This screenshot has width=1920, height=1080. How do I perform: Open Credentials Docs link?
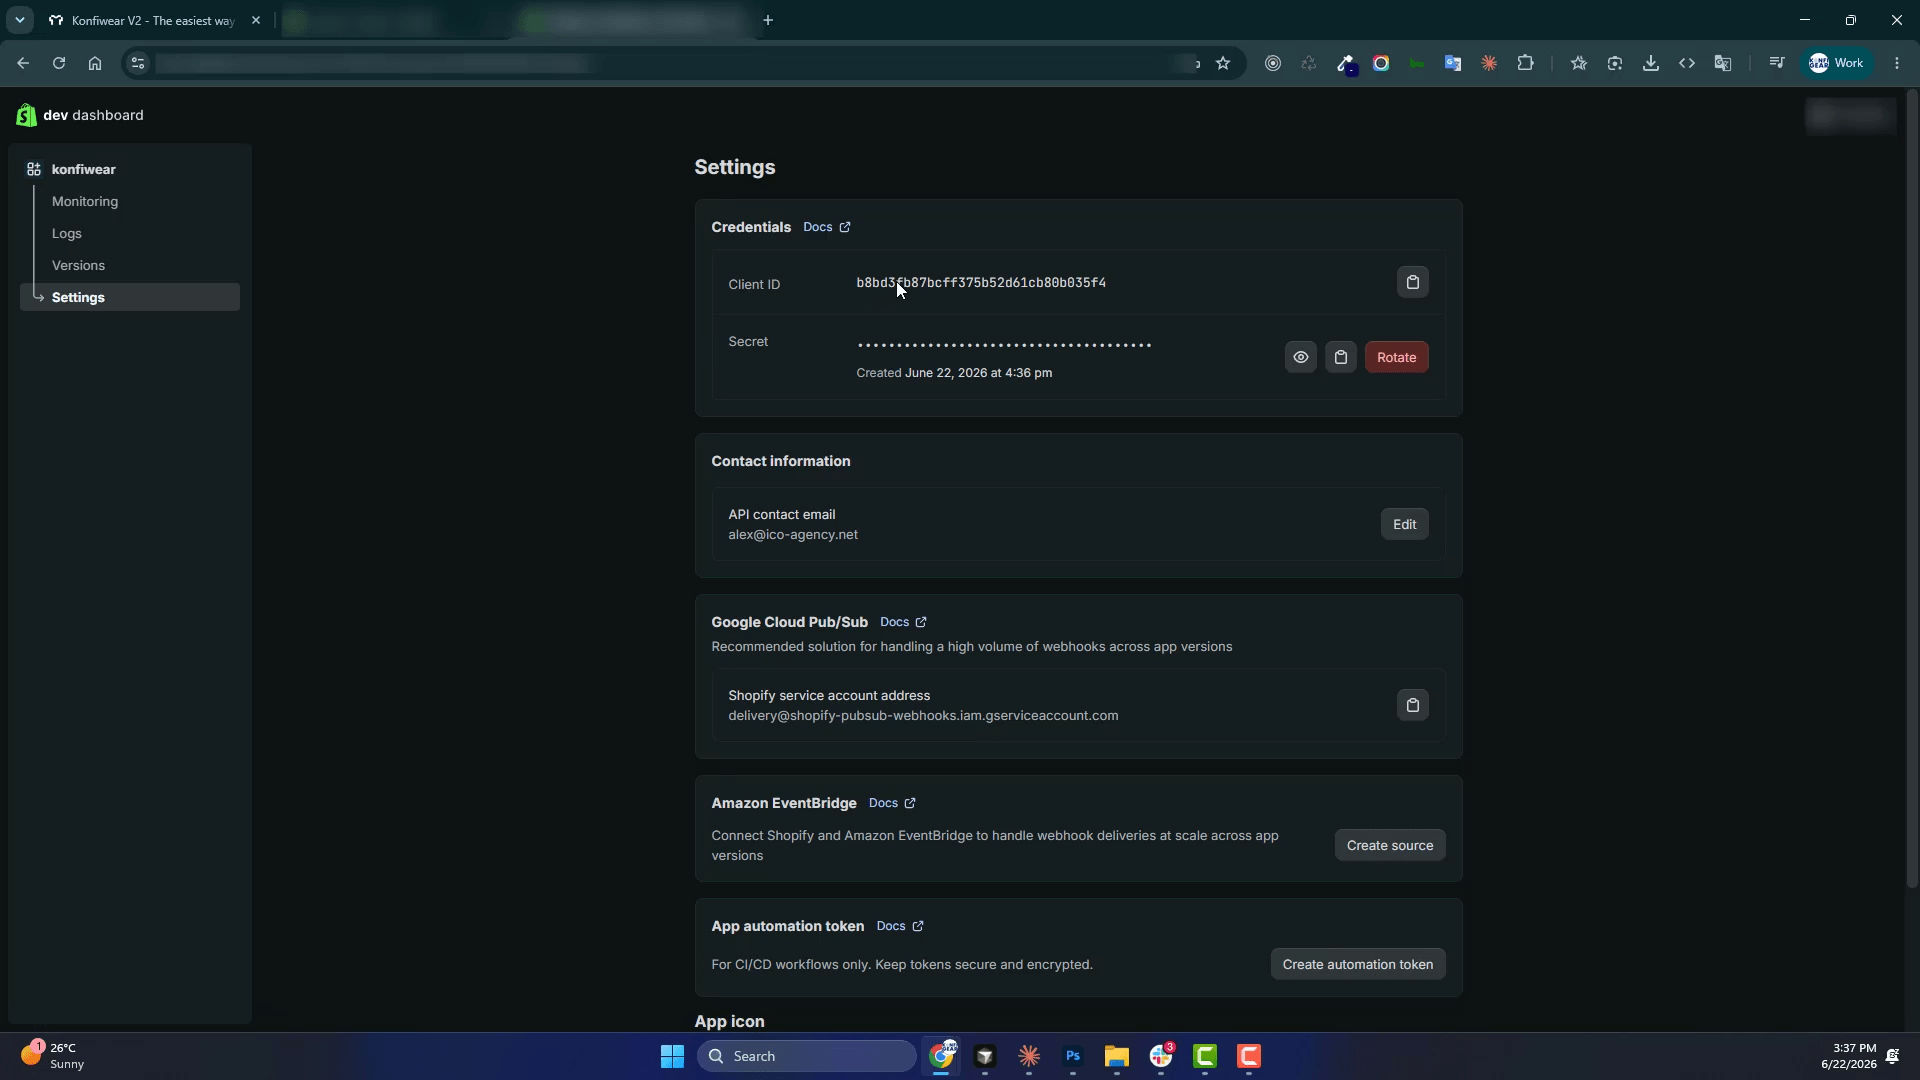point(826,227)
